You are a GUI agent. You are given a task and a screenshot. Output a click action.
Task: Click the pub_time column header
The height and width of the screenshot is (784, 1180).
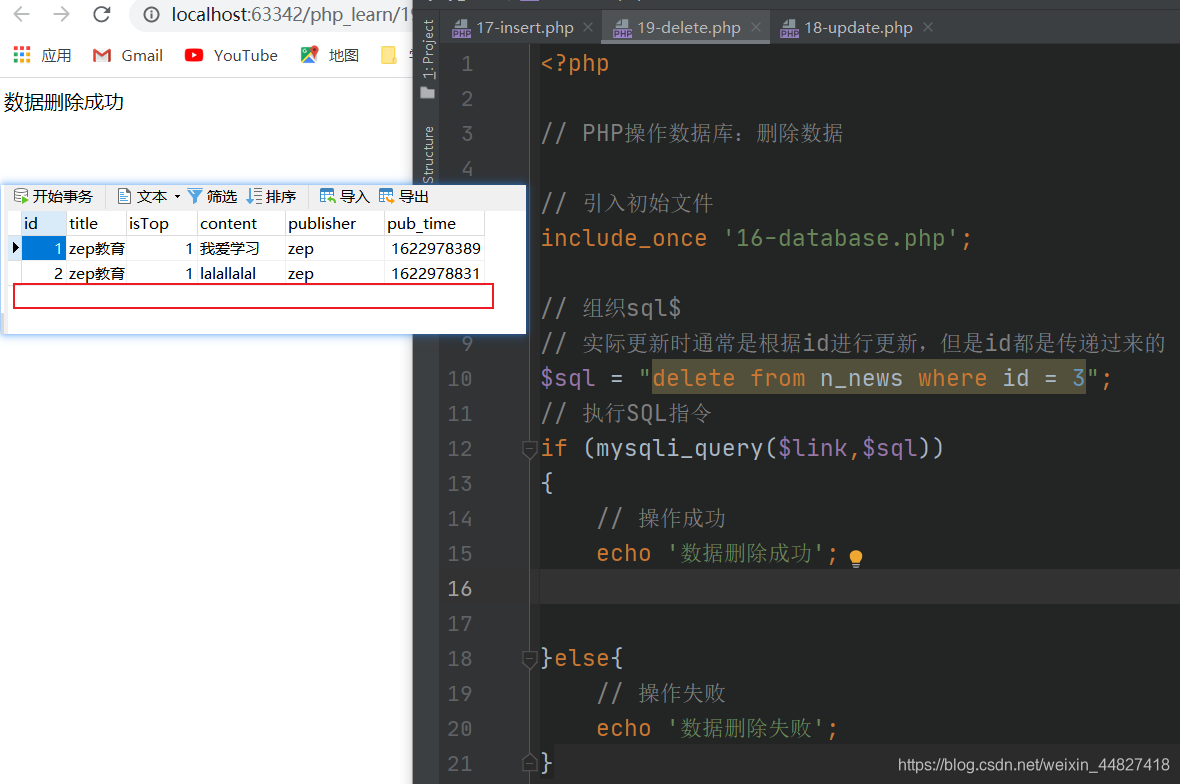pos(433,223)
